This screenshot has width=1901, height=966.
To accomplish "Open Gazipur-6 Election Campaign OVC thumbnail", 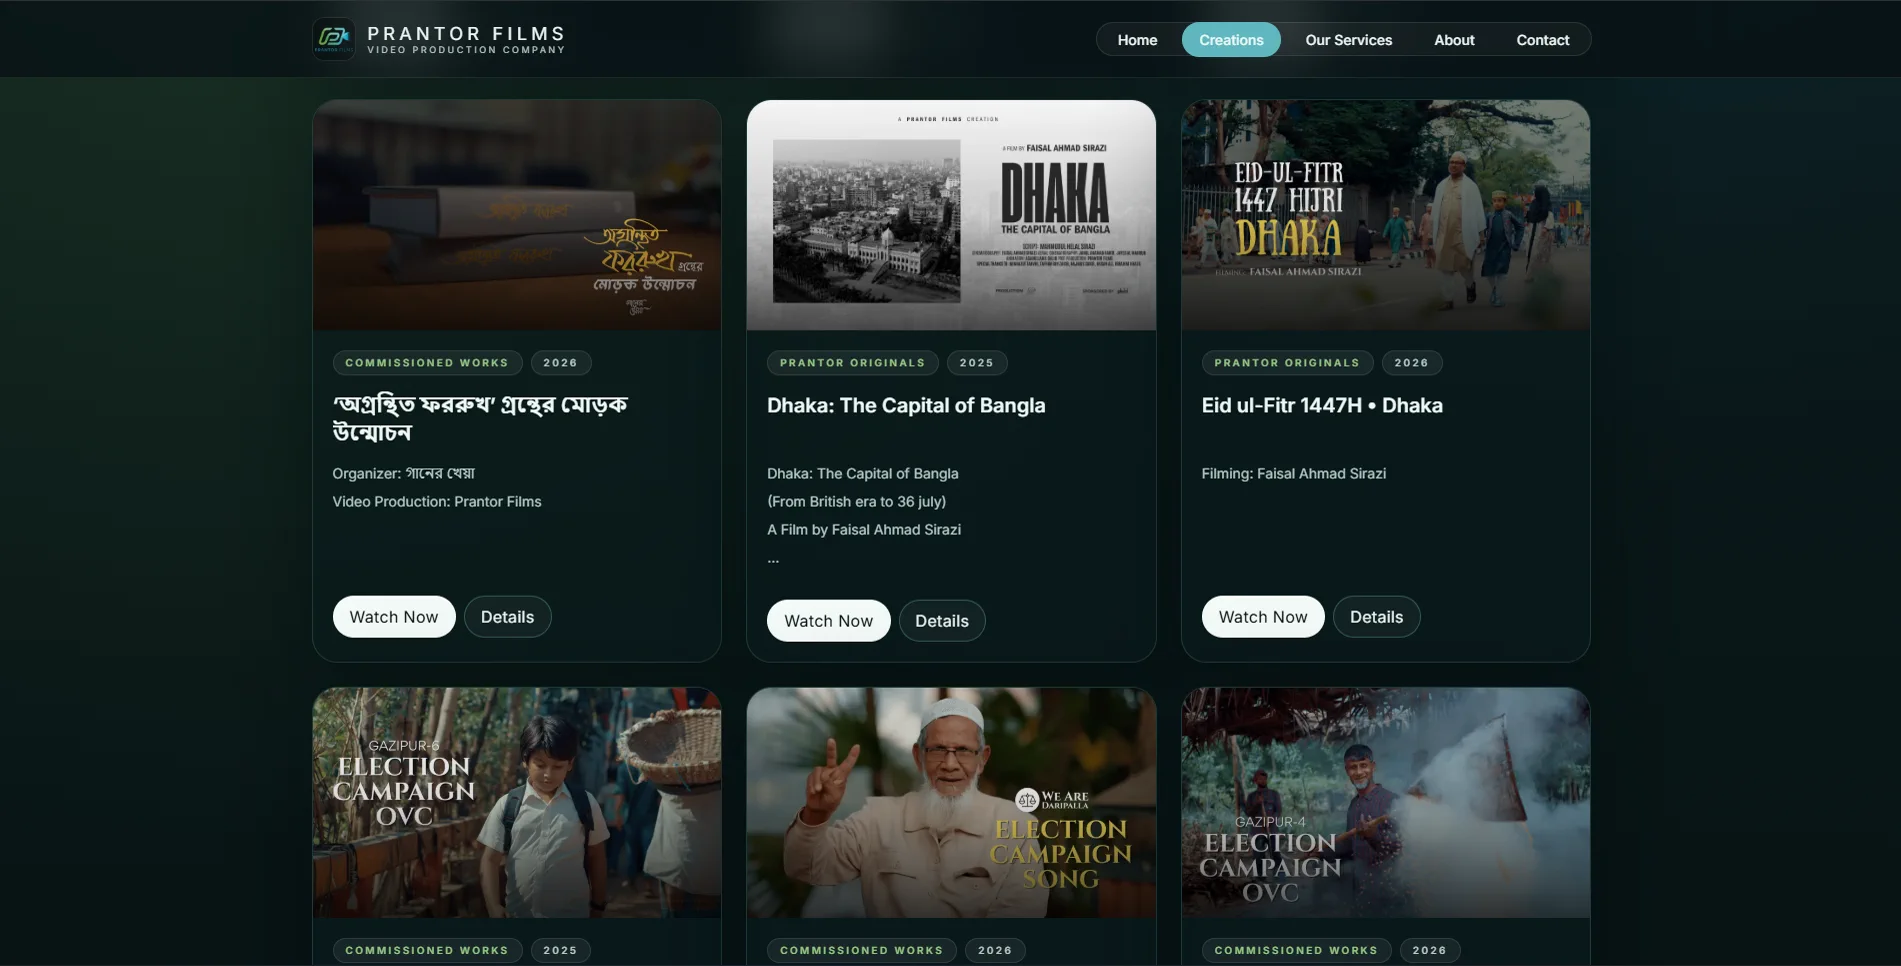I will click(x=517, y=803).
